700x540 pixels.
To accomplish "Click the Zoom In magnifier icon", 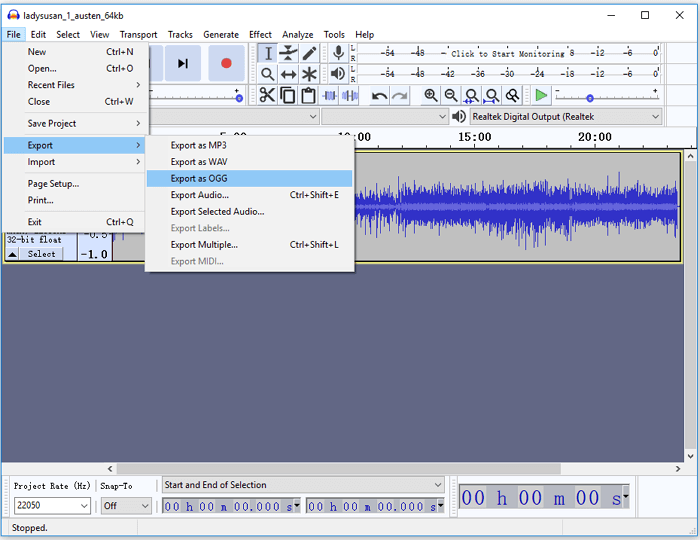I will (x=430, y=95).
